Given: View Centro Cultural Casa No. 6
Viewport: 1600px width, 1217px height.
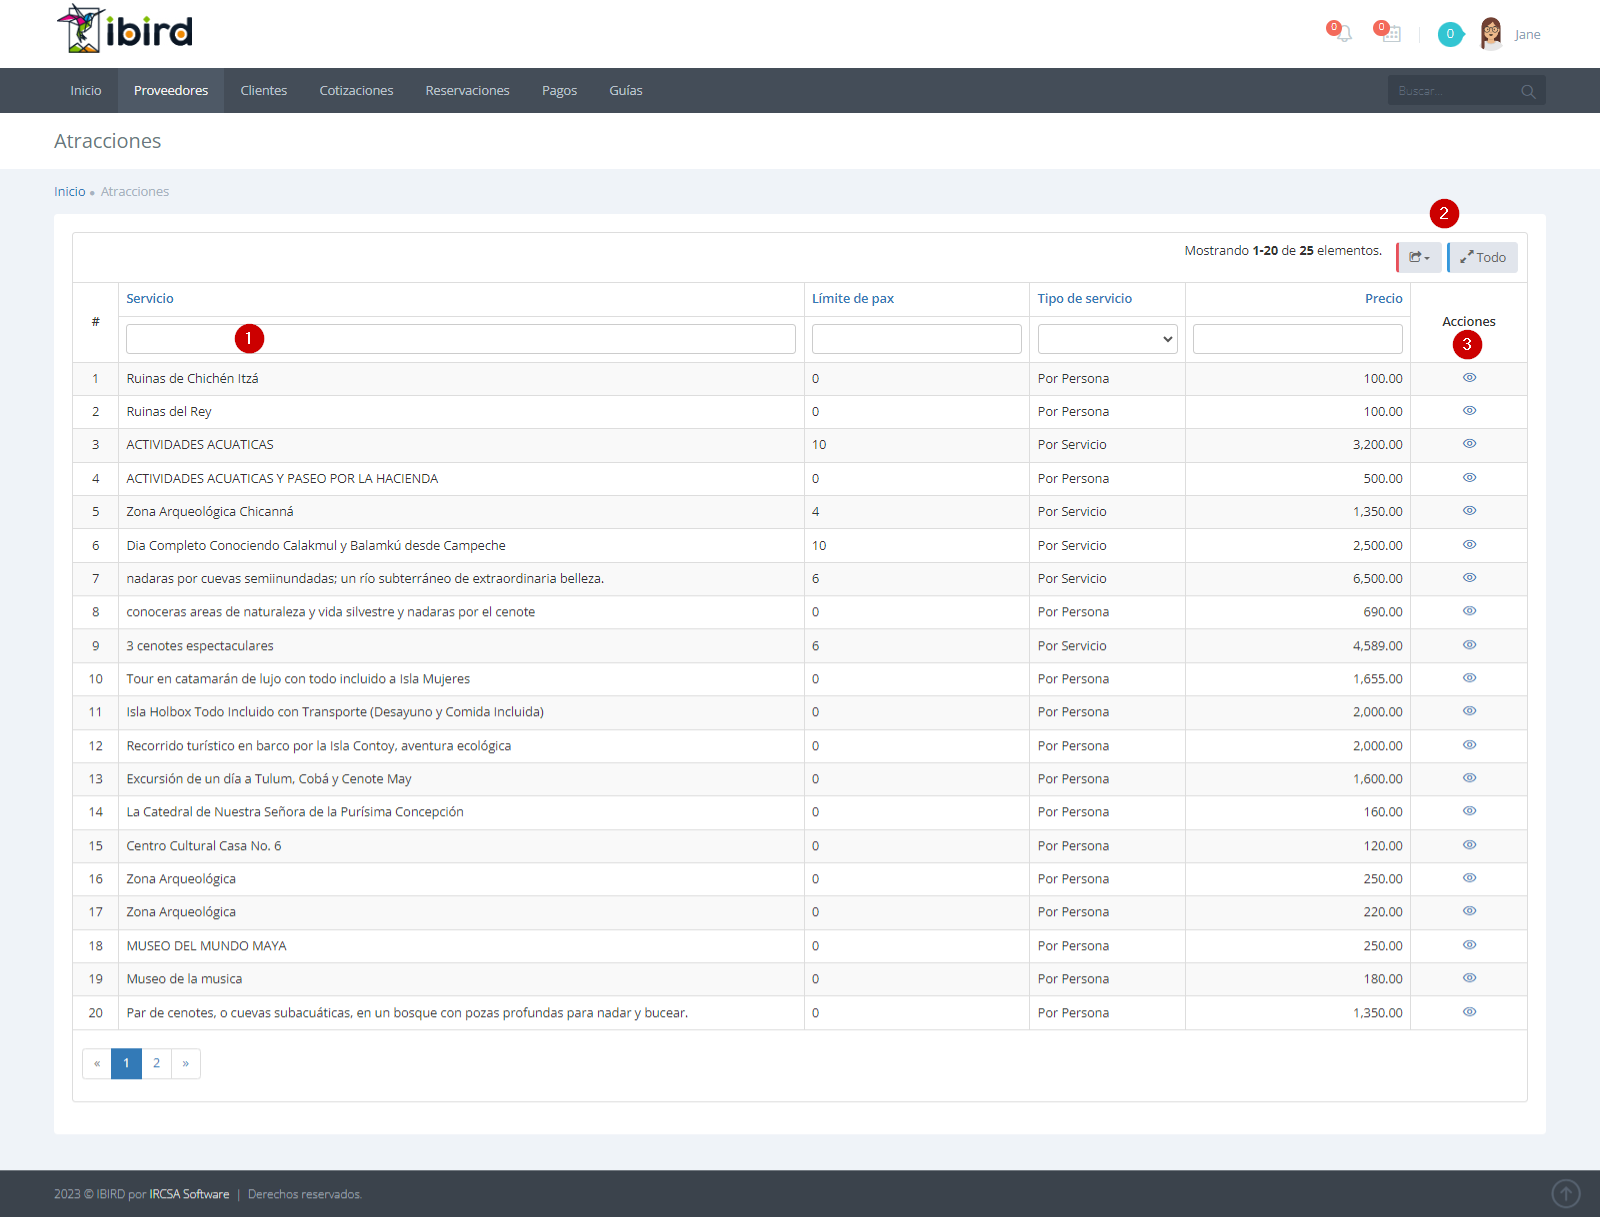Looking at the screenshot, I should [x=1469, y=845].
